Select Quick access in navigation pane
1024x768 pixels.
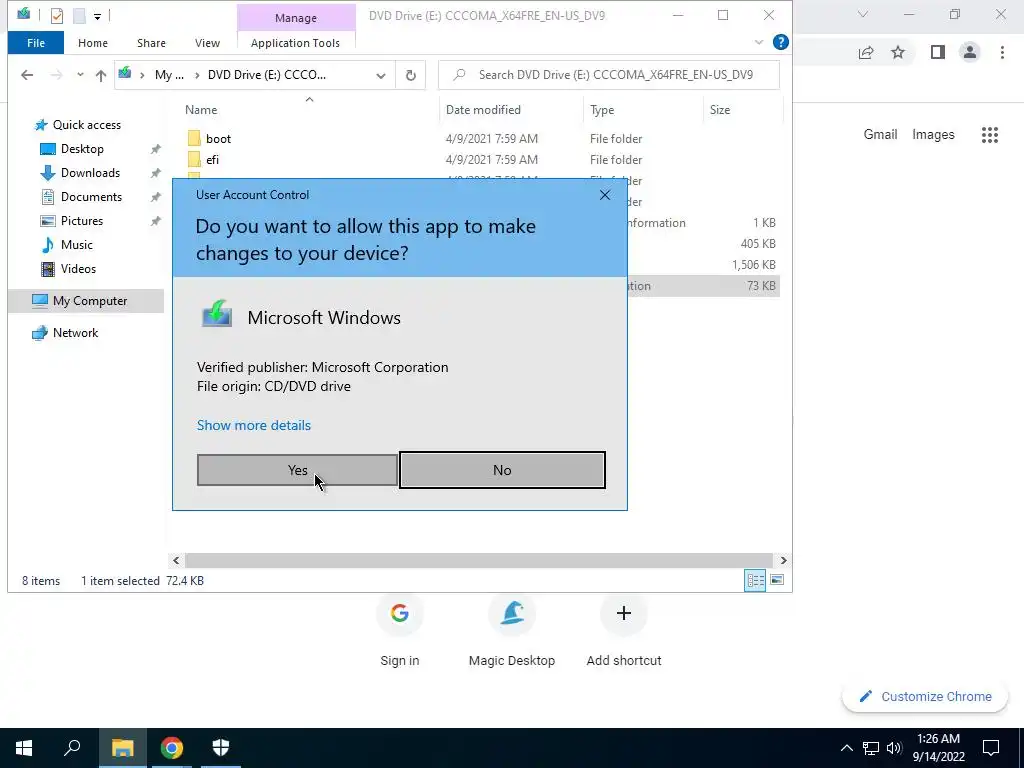coord(86,125)
